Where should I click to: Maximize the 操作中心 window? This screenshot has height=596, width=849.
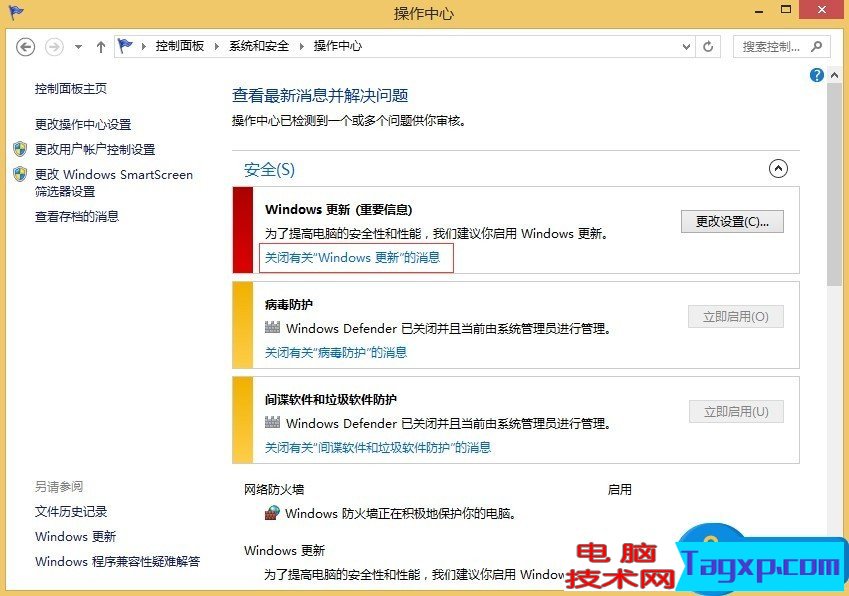tap(786, 9)
